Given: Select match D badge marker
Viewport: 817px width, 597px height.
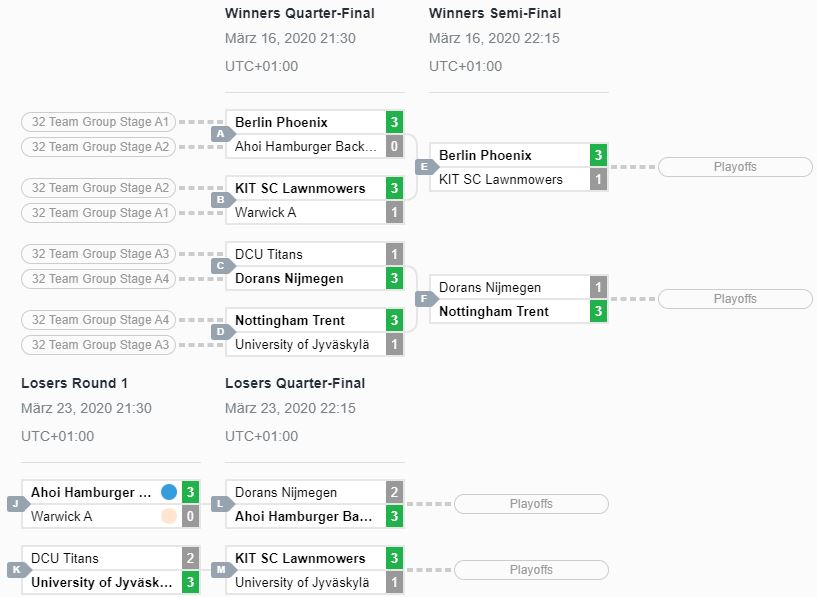Looking at the screenshot, I should point(222,332).
